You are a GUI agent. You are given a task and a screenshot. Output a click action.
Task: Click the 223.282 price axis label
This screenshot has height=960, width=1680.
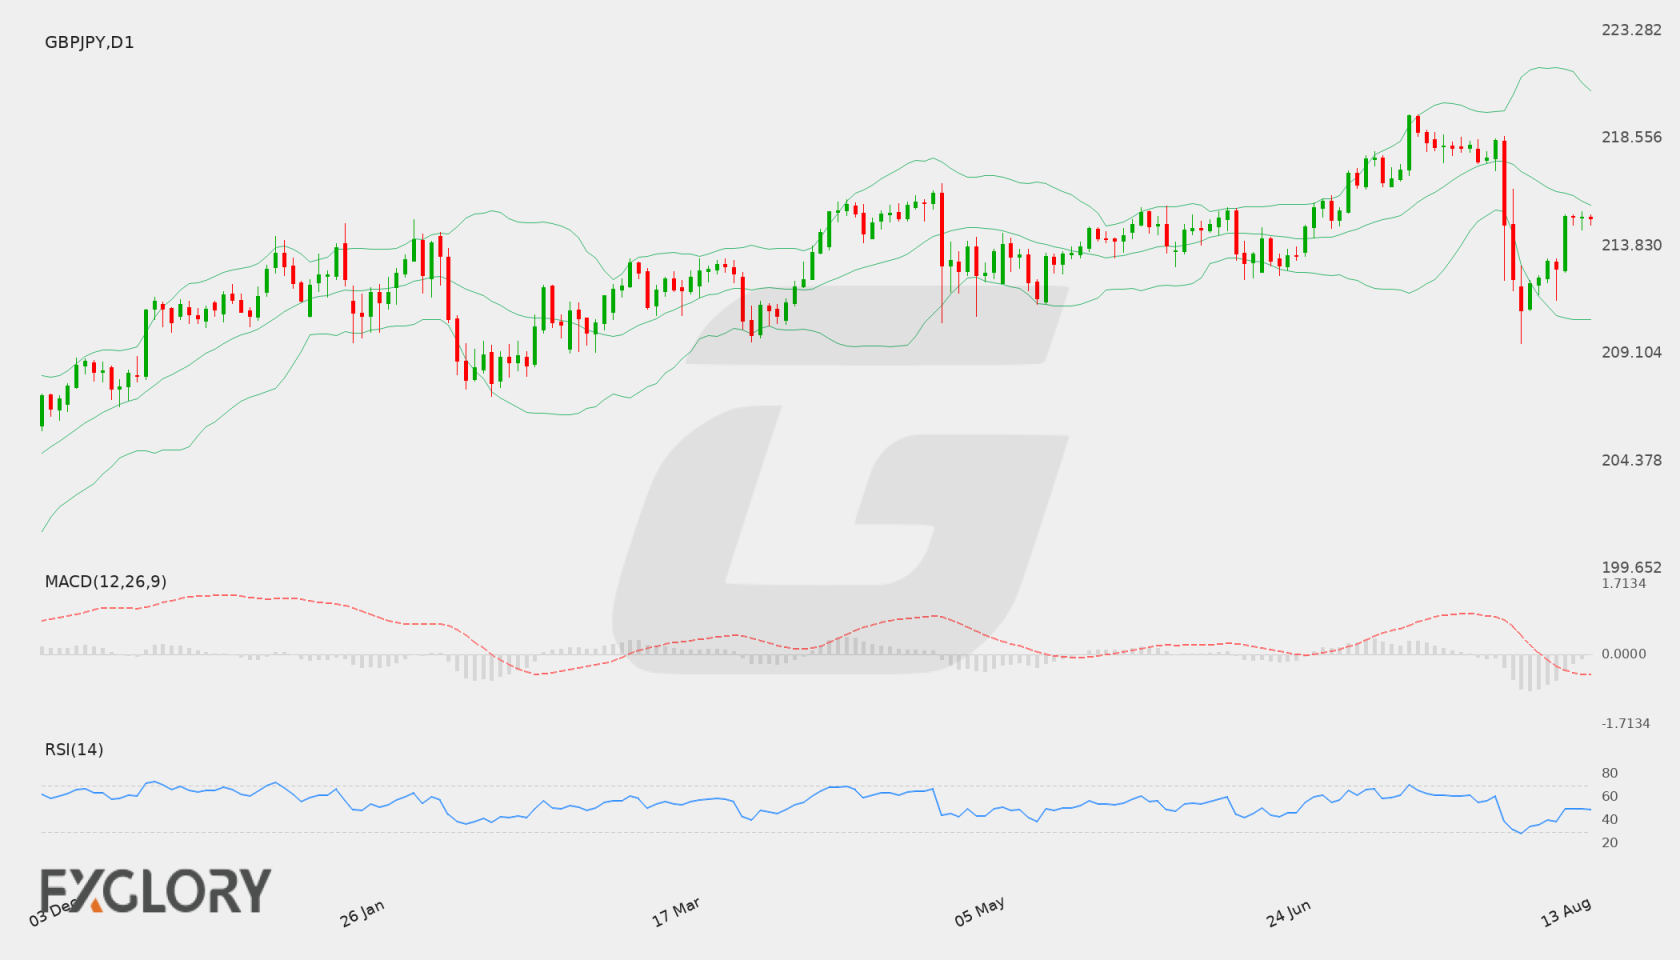pyautogui.click(x=1631, y=30)
